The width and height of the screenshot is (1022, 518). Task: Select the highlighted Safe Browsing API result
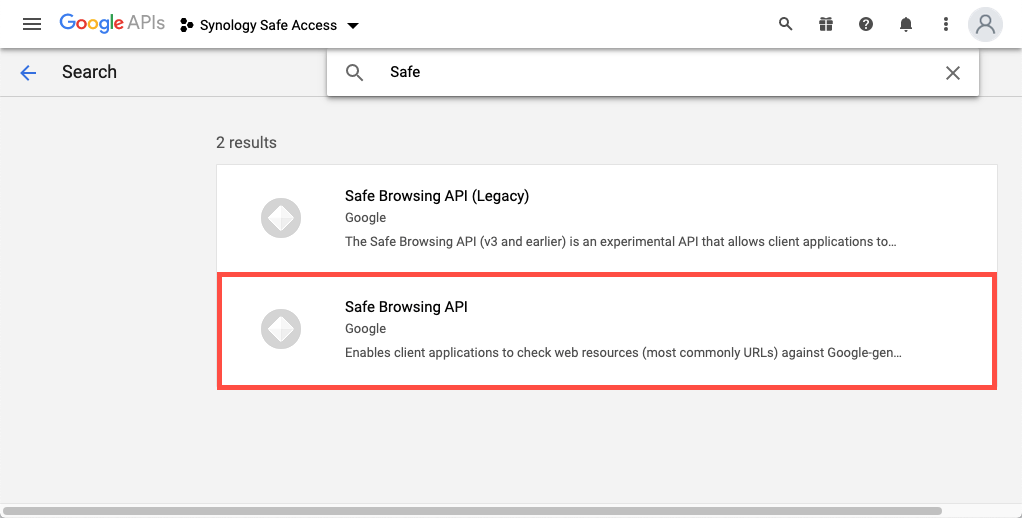(607, 331)
